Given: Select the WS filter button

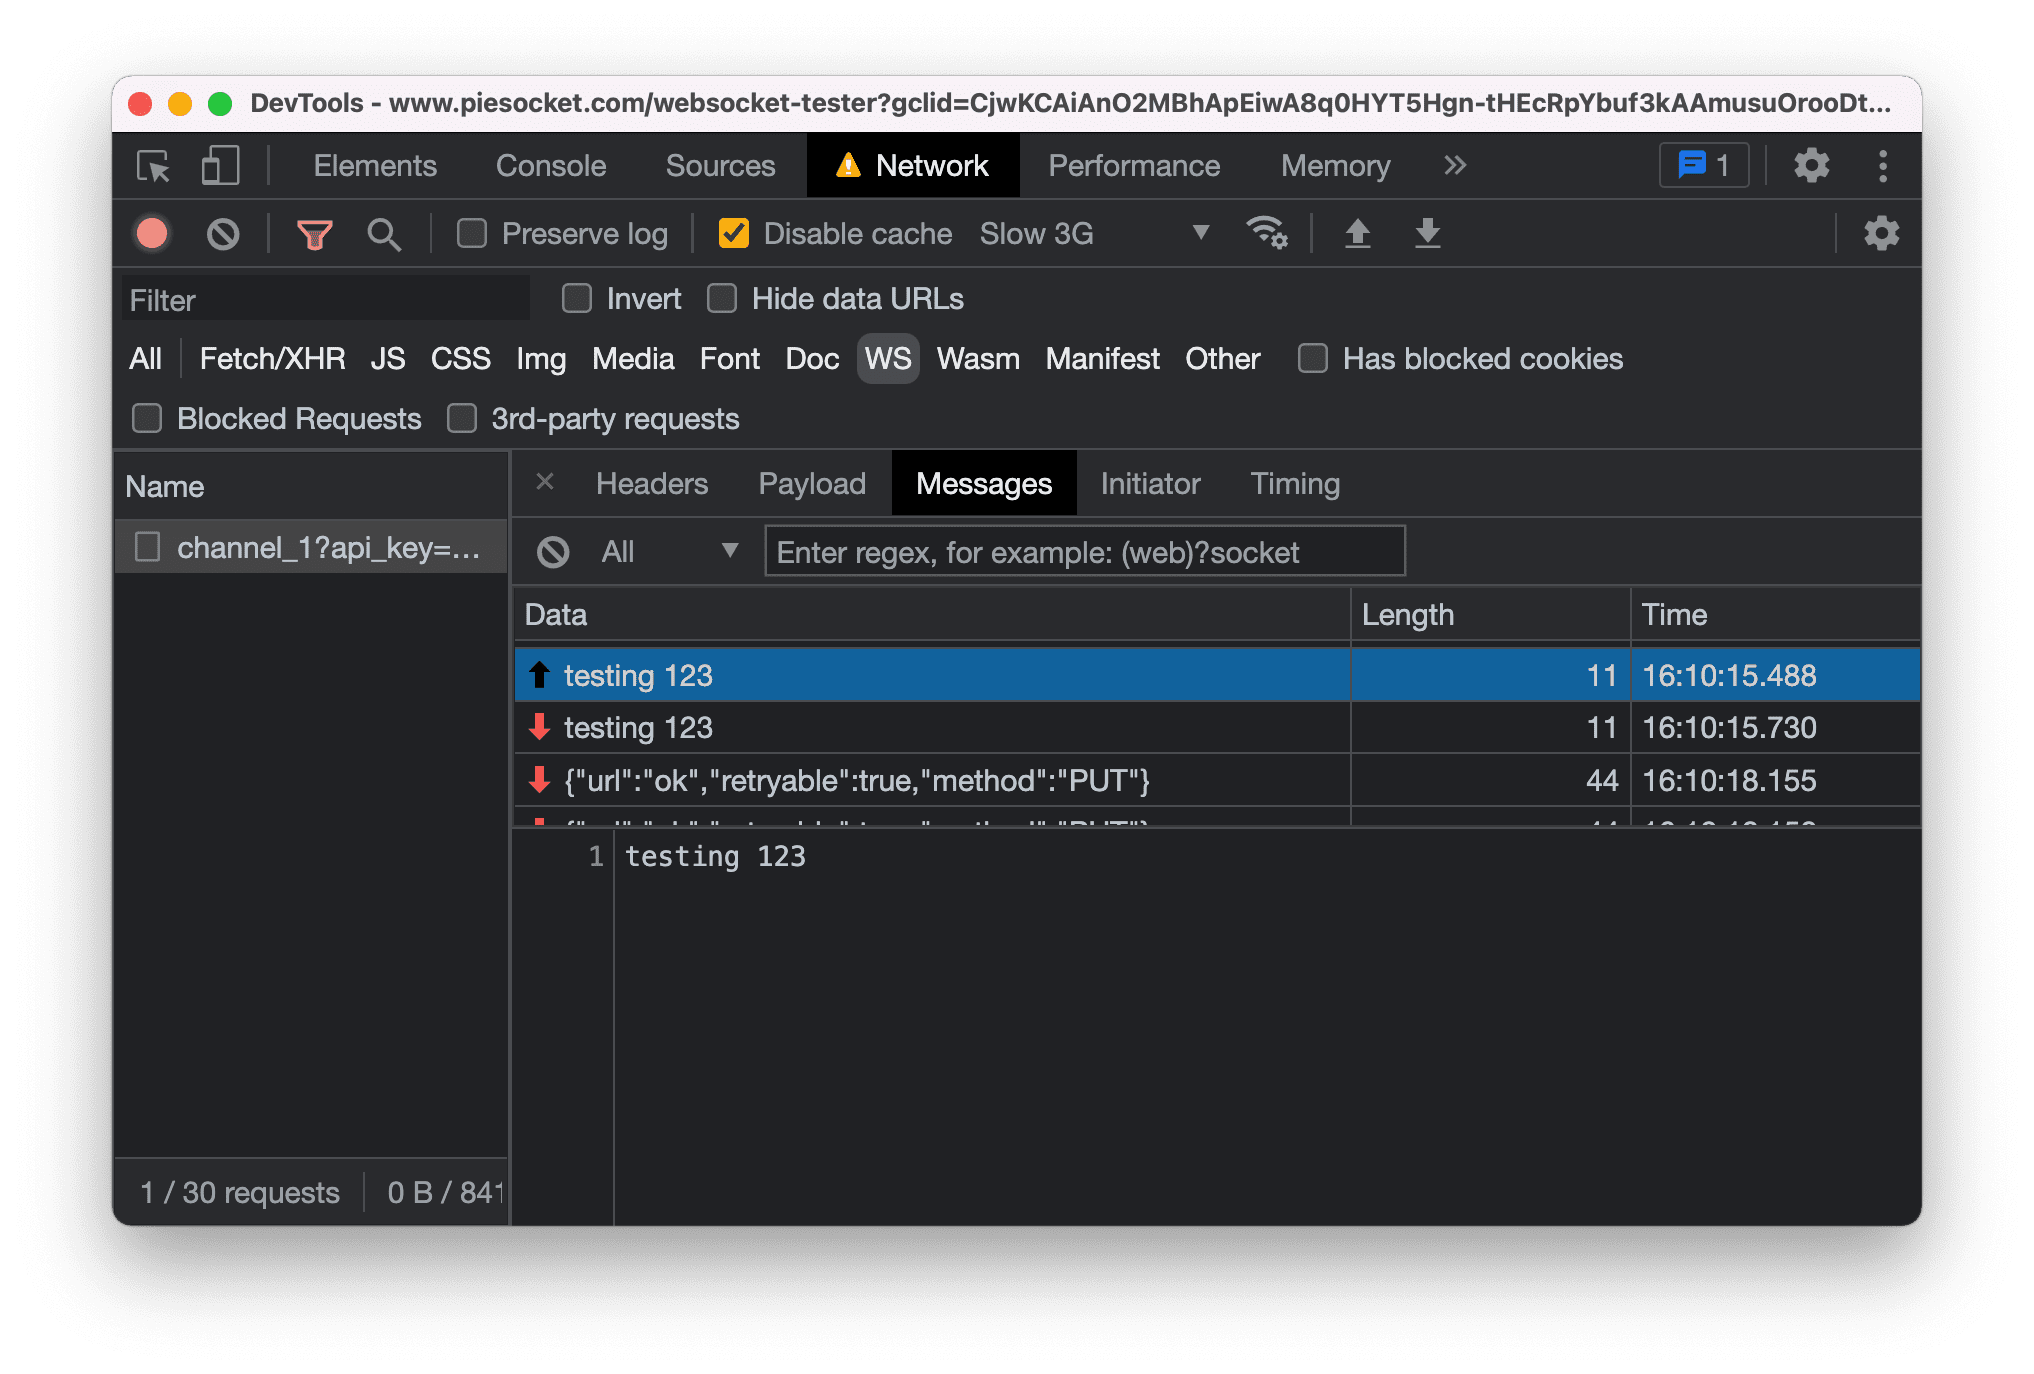Looking at the screenshot, I should tap(886, 359).
